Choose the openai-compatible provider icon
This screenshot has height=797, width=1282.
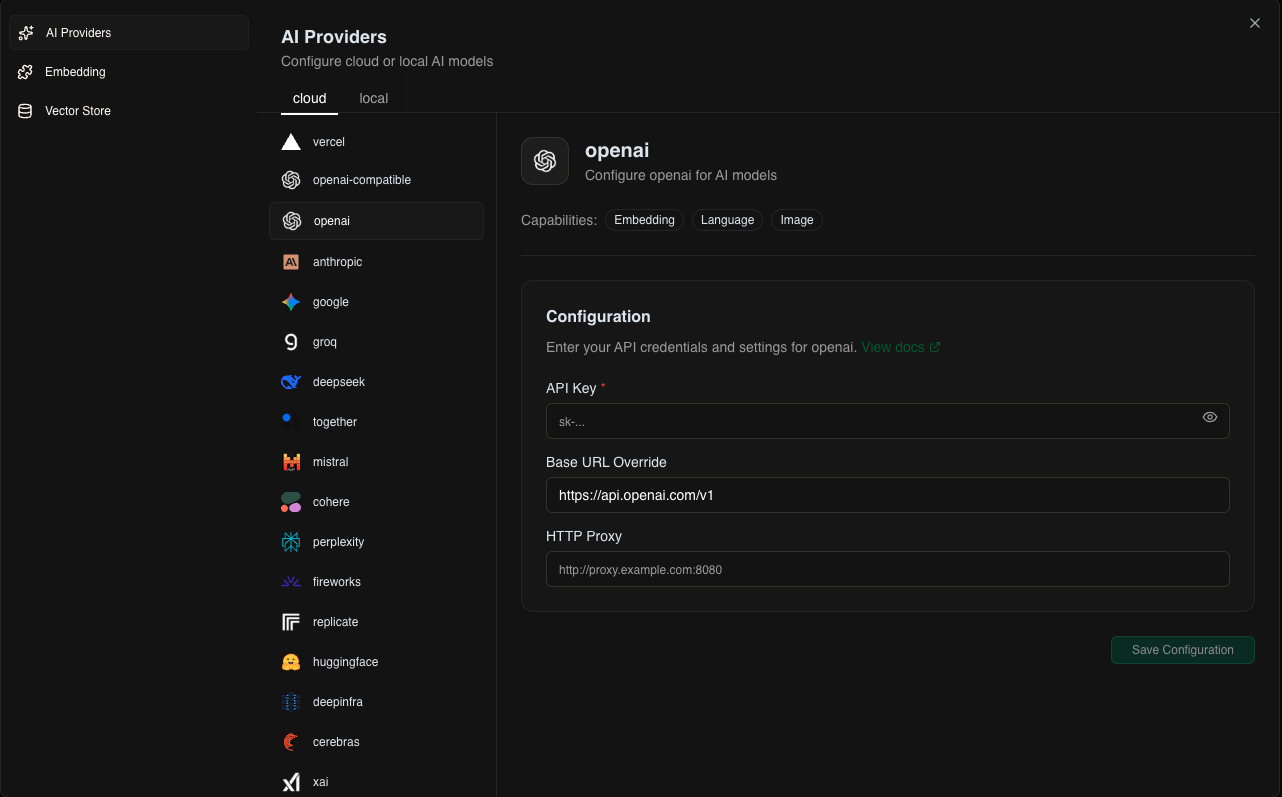pos(291,180)
